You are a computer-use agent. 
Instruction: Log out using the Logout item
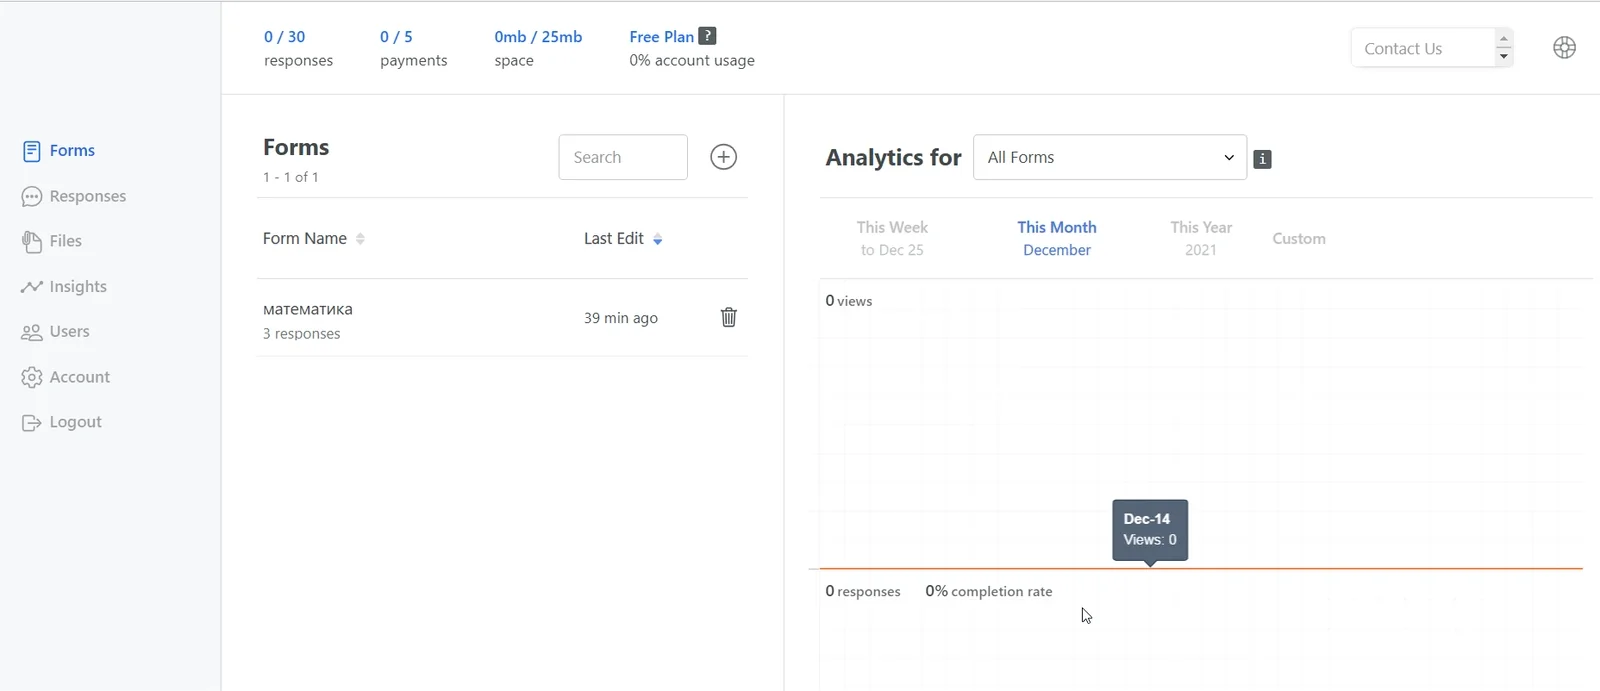(x=62, y=422)
